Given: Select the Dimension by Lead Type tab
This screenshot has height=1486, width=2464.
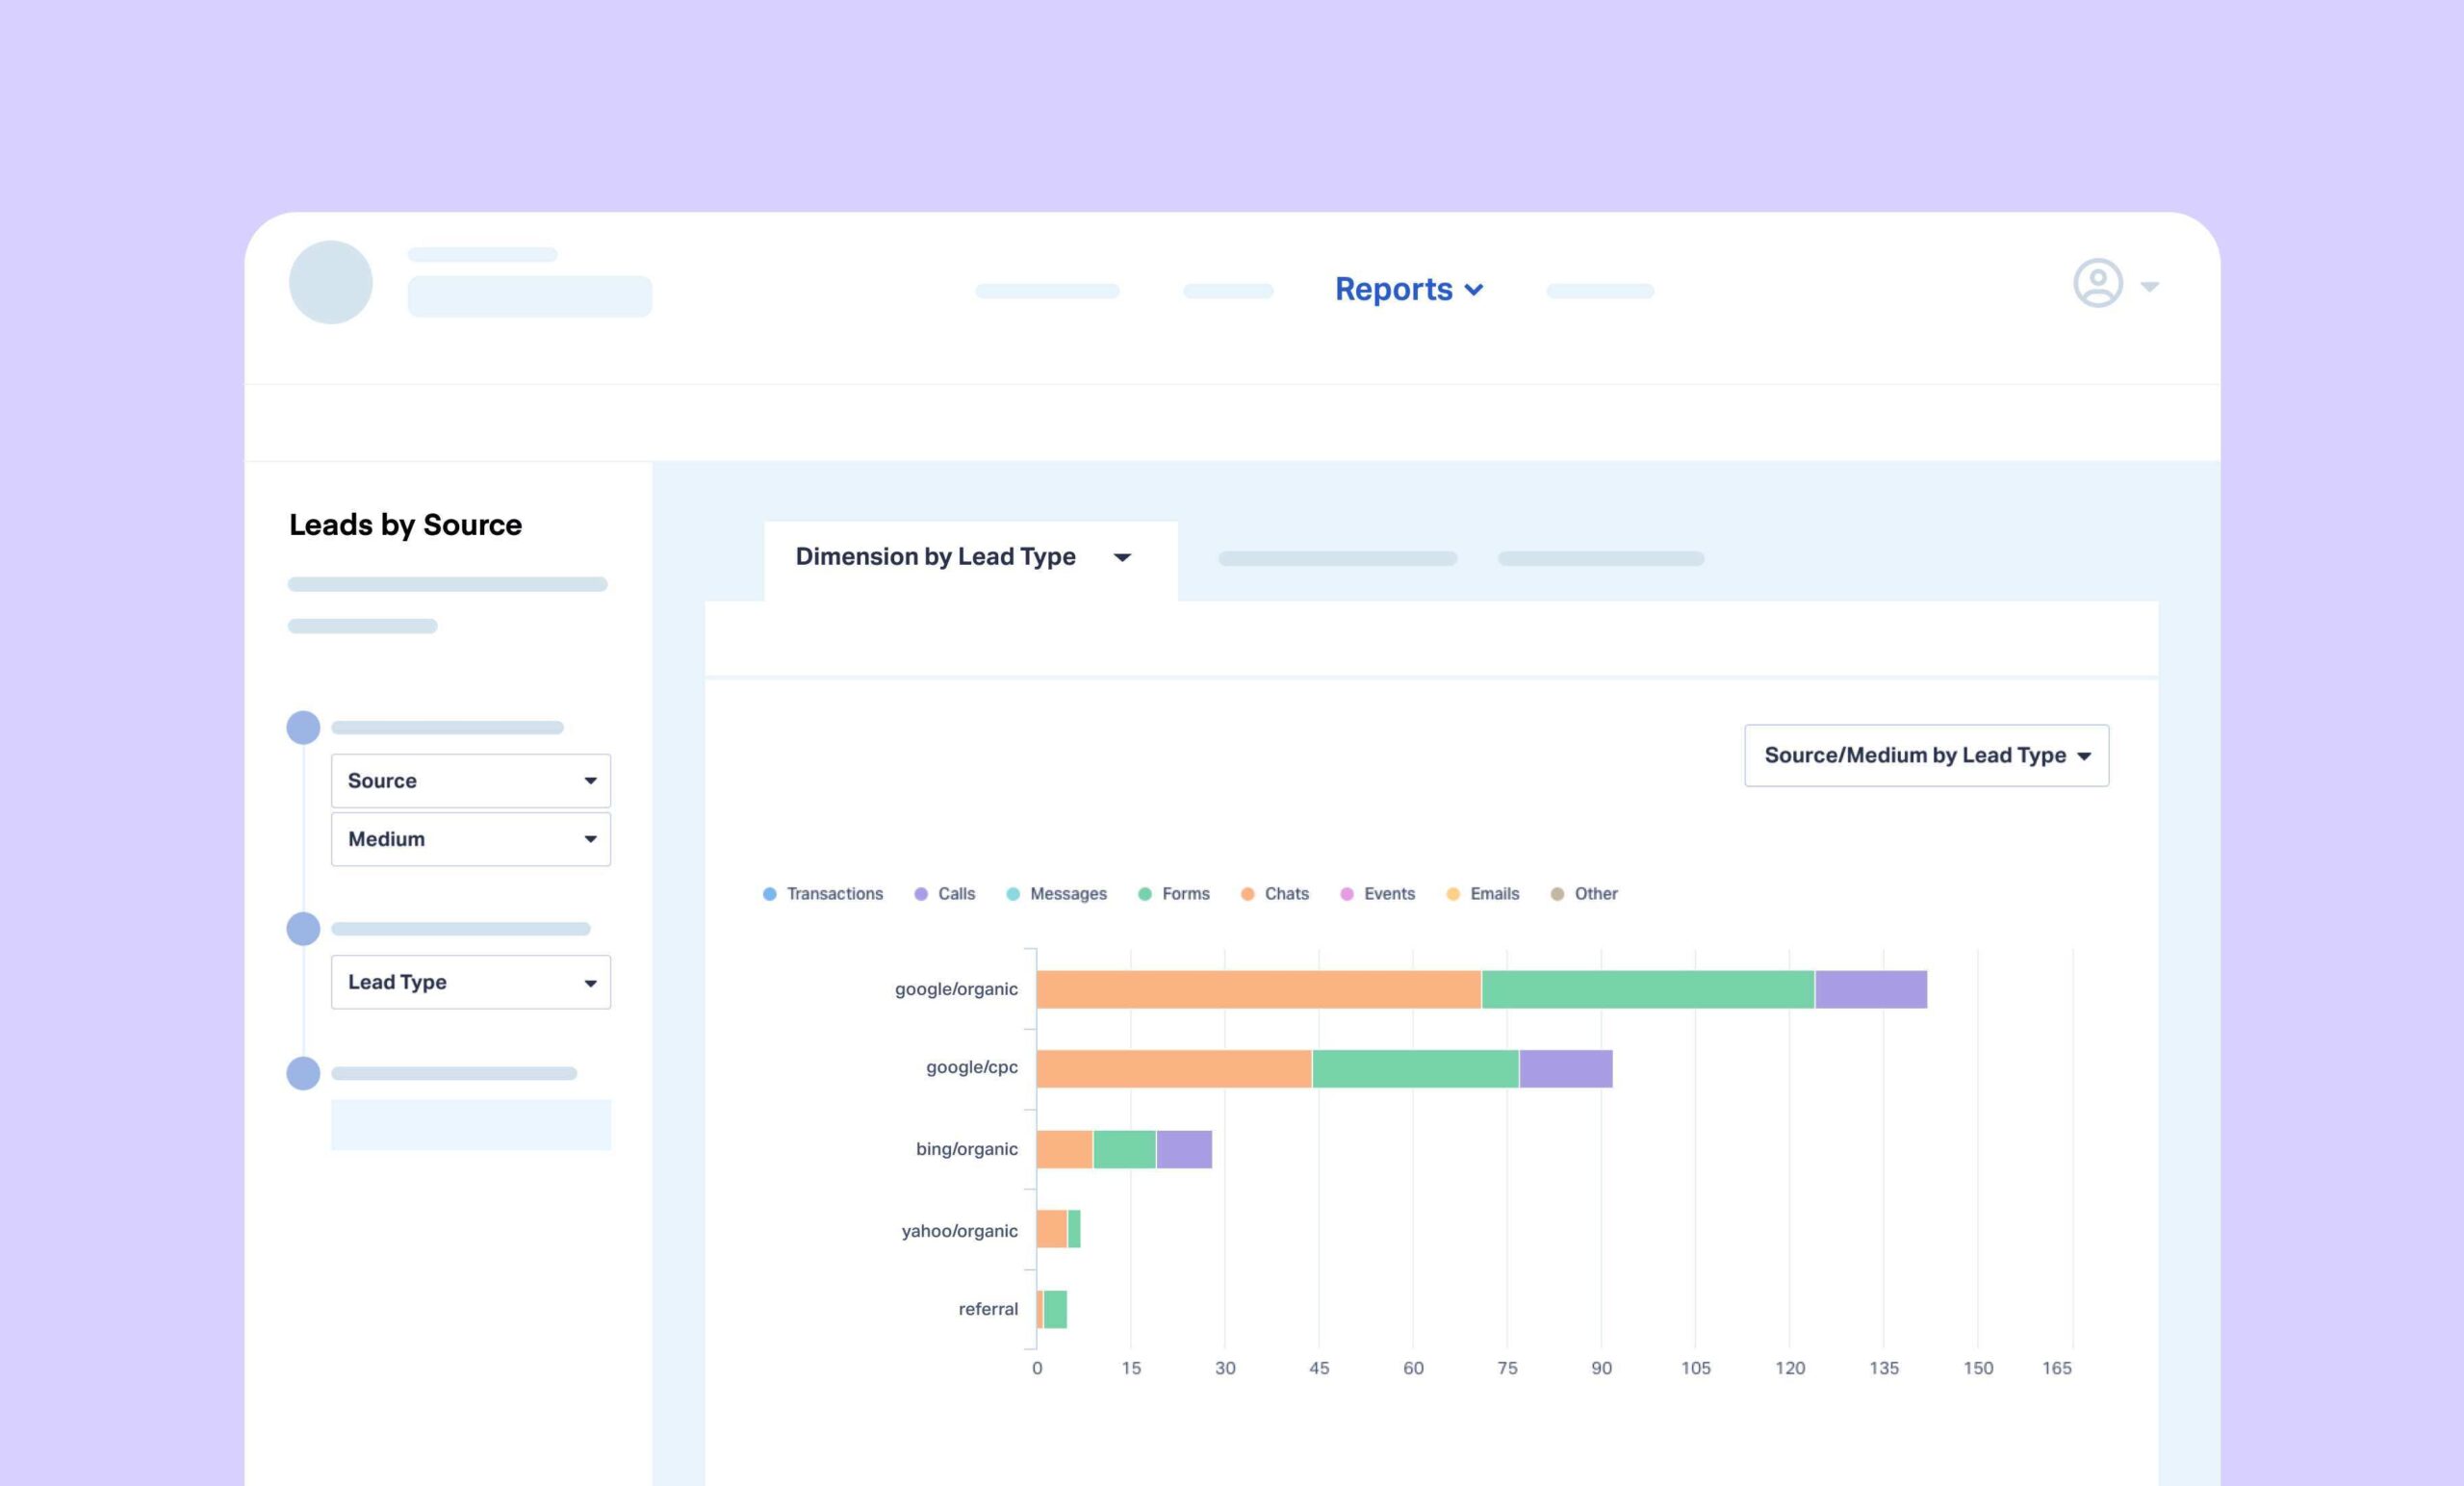Looking at the screenshot, I should pos(964,558).
